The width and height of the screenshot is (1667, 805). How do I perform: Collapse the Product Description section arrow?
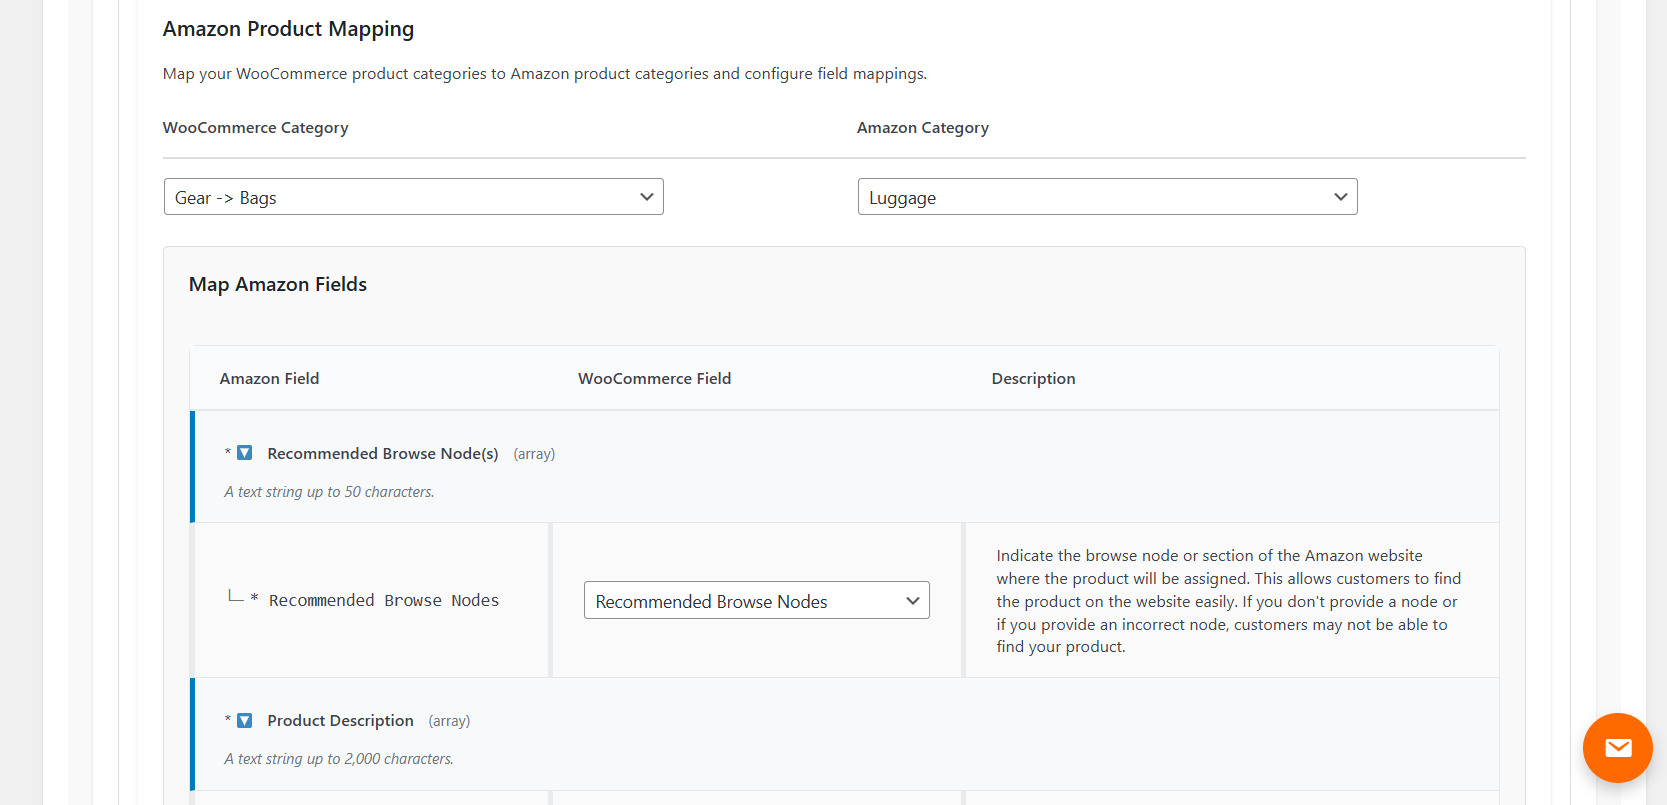point(244,720)
